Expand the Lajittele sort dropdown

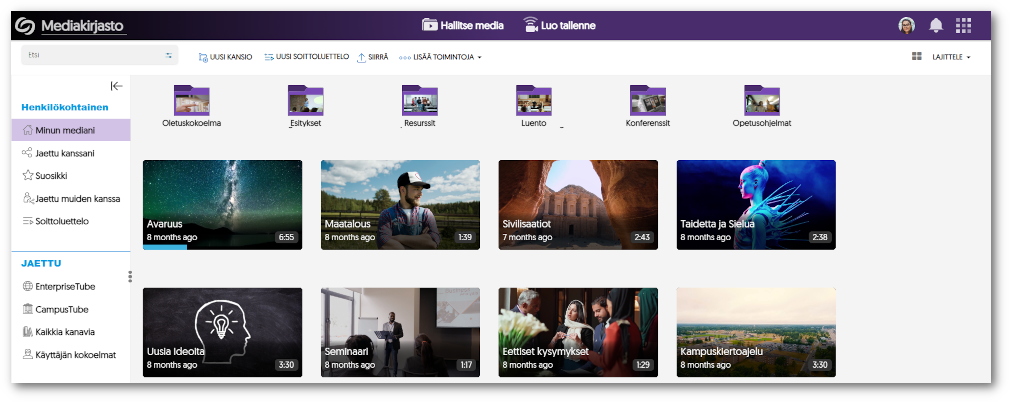point(951,57)
